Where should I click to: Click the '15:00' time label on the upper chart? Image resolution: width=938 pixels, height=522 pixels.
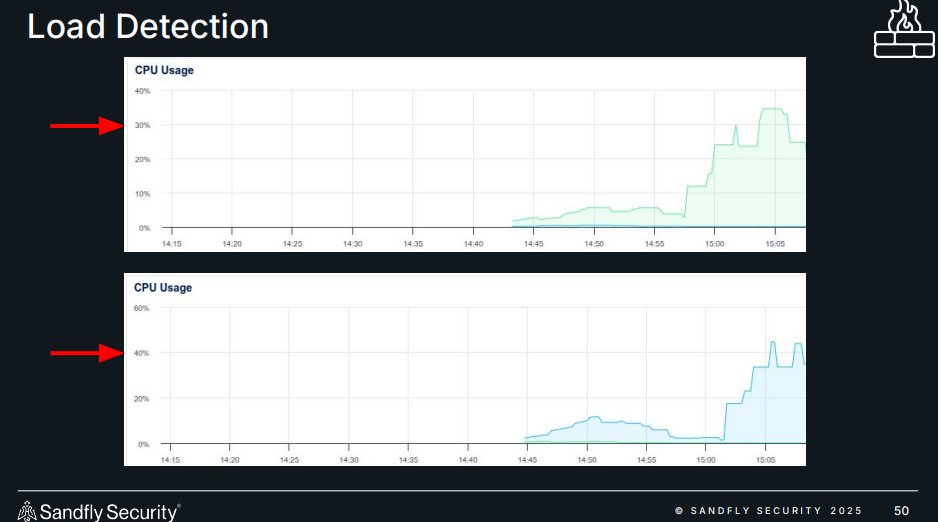tap(714, 244)
